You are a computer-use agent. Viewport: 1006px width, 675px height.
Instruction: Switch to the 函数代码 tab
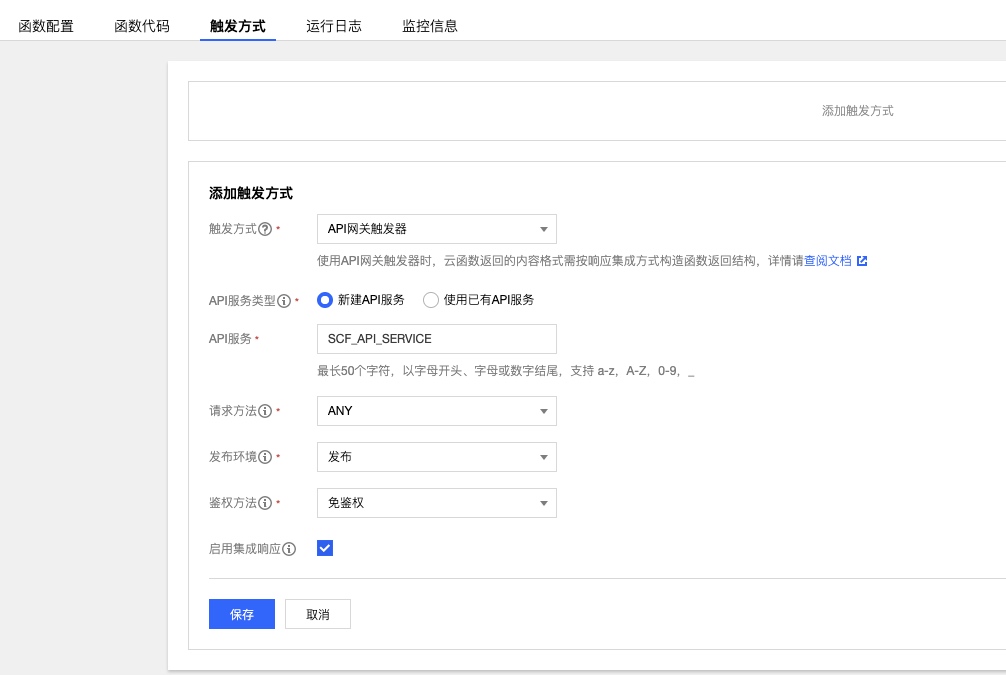pos(142,26)
